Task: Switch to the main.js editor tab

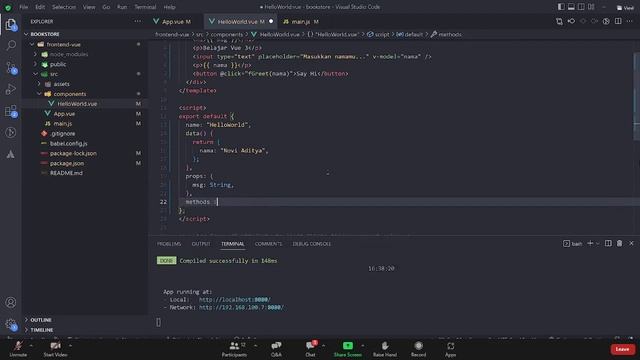Action: [301, 22]
